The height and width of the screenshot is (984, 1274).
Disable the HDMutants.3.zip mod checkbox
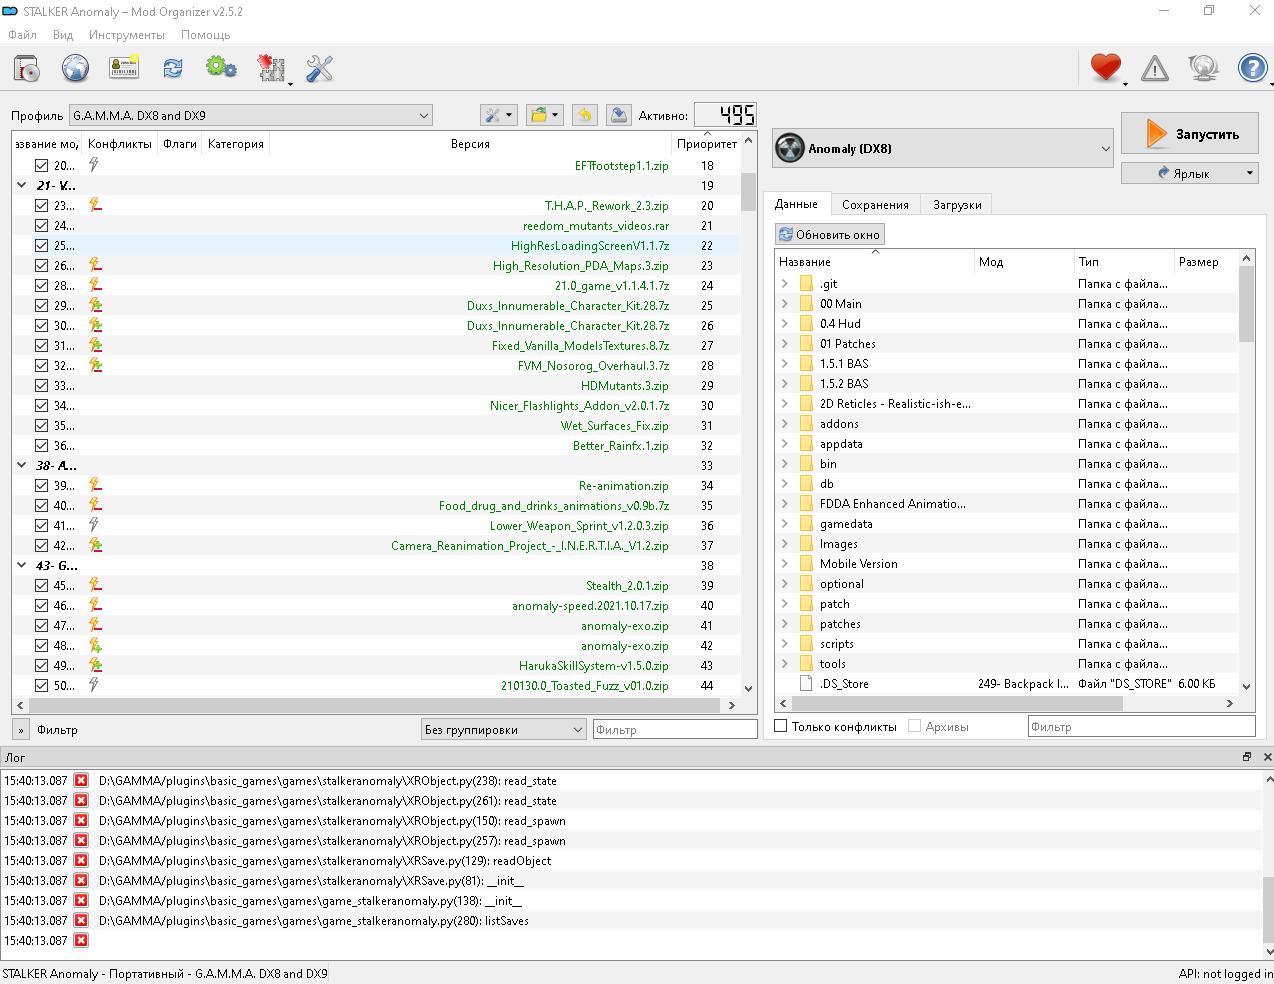click(x=42, y=385)
